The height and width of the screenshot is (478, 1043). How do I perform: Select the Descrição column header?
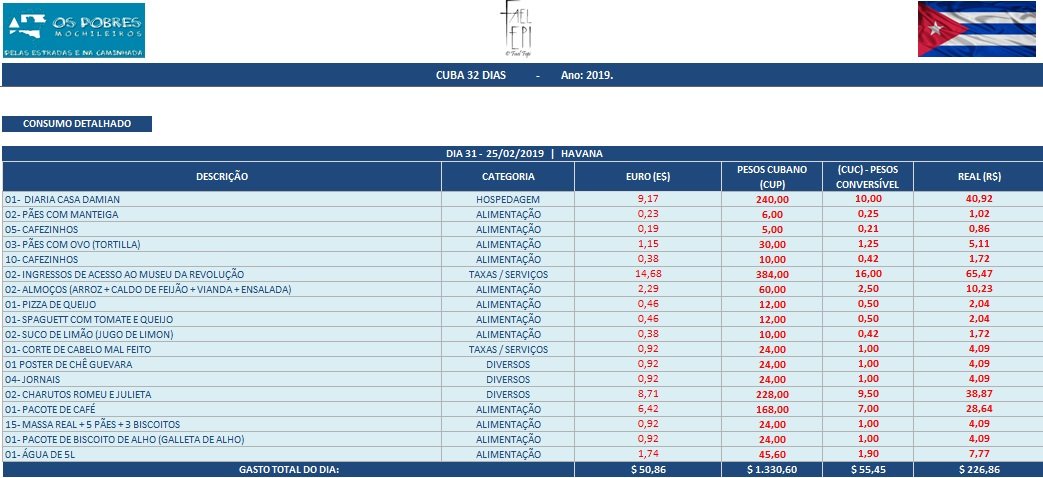point(222,176)
